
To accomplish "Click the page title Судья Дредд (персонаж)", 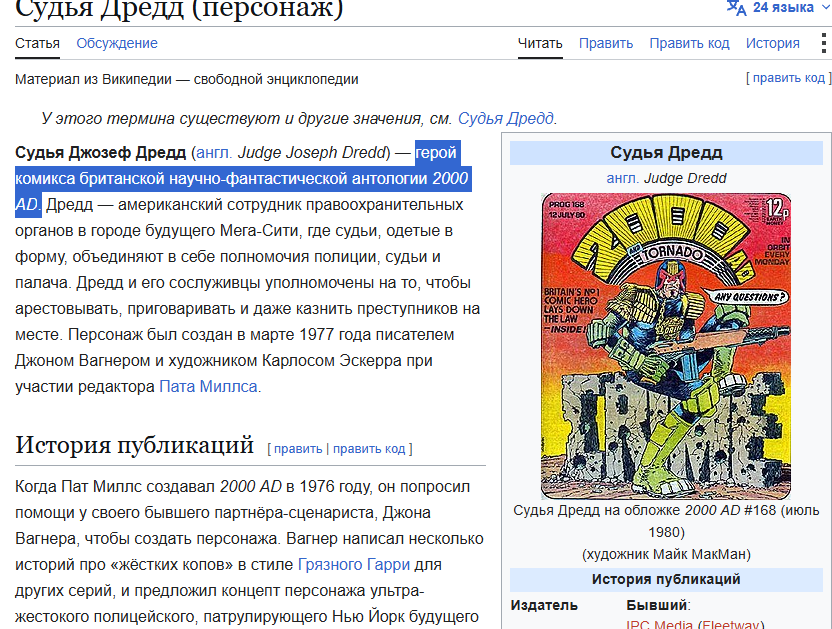I will click(179, 8).
